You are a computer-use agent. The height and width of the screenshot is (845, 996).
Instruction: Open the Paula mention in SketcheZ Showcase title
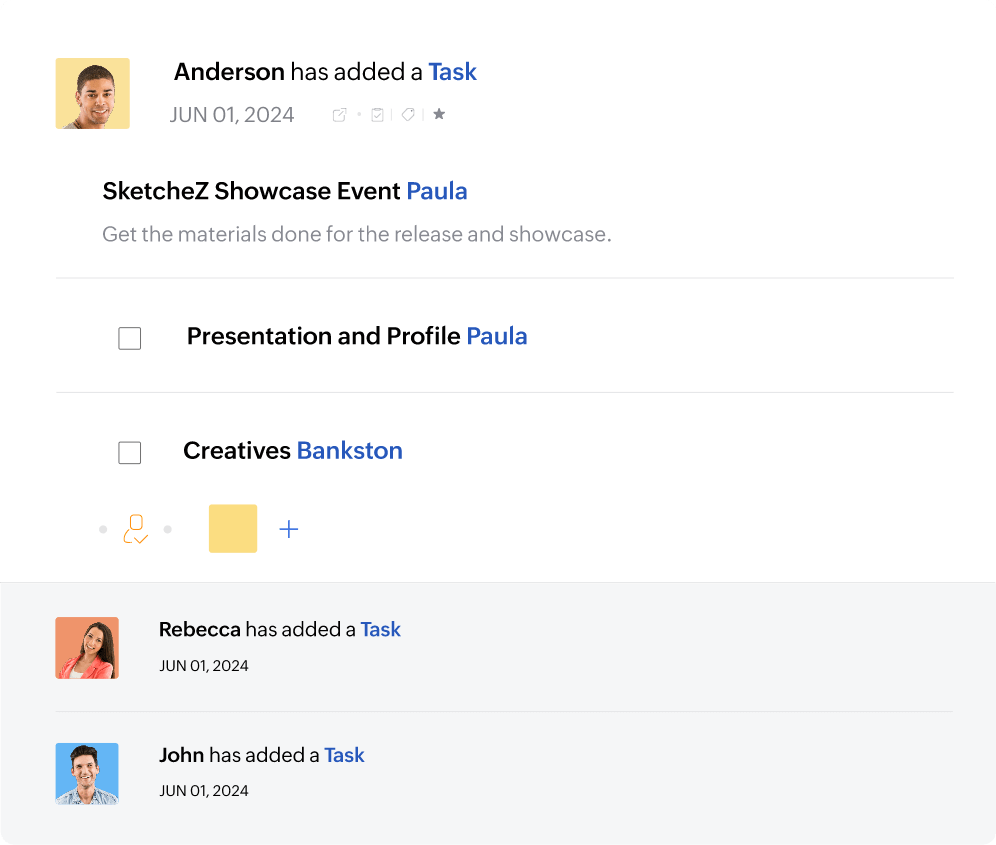437,191
